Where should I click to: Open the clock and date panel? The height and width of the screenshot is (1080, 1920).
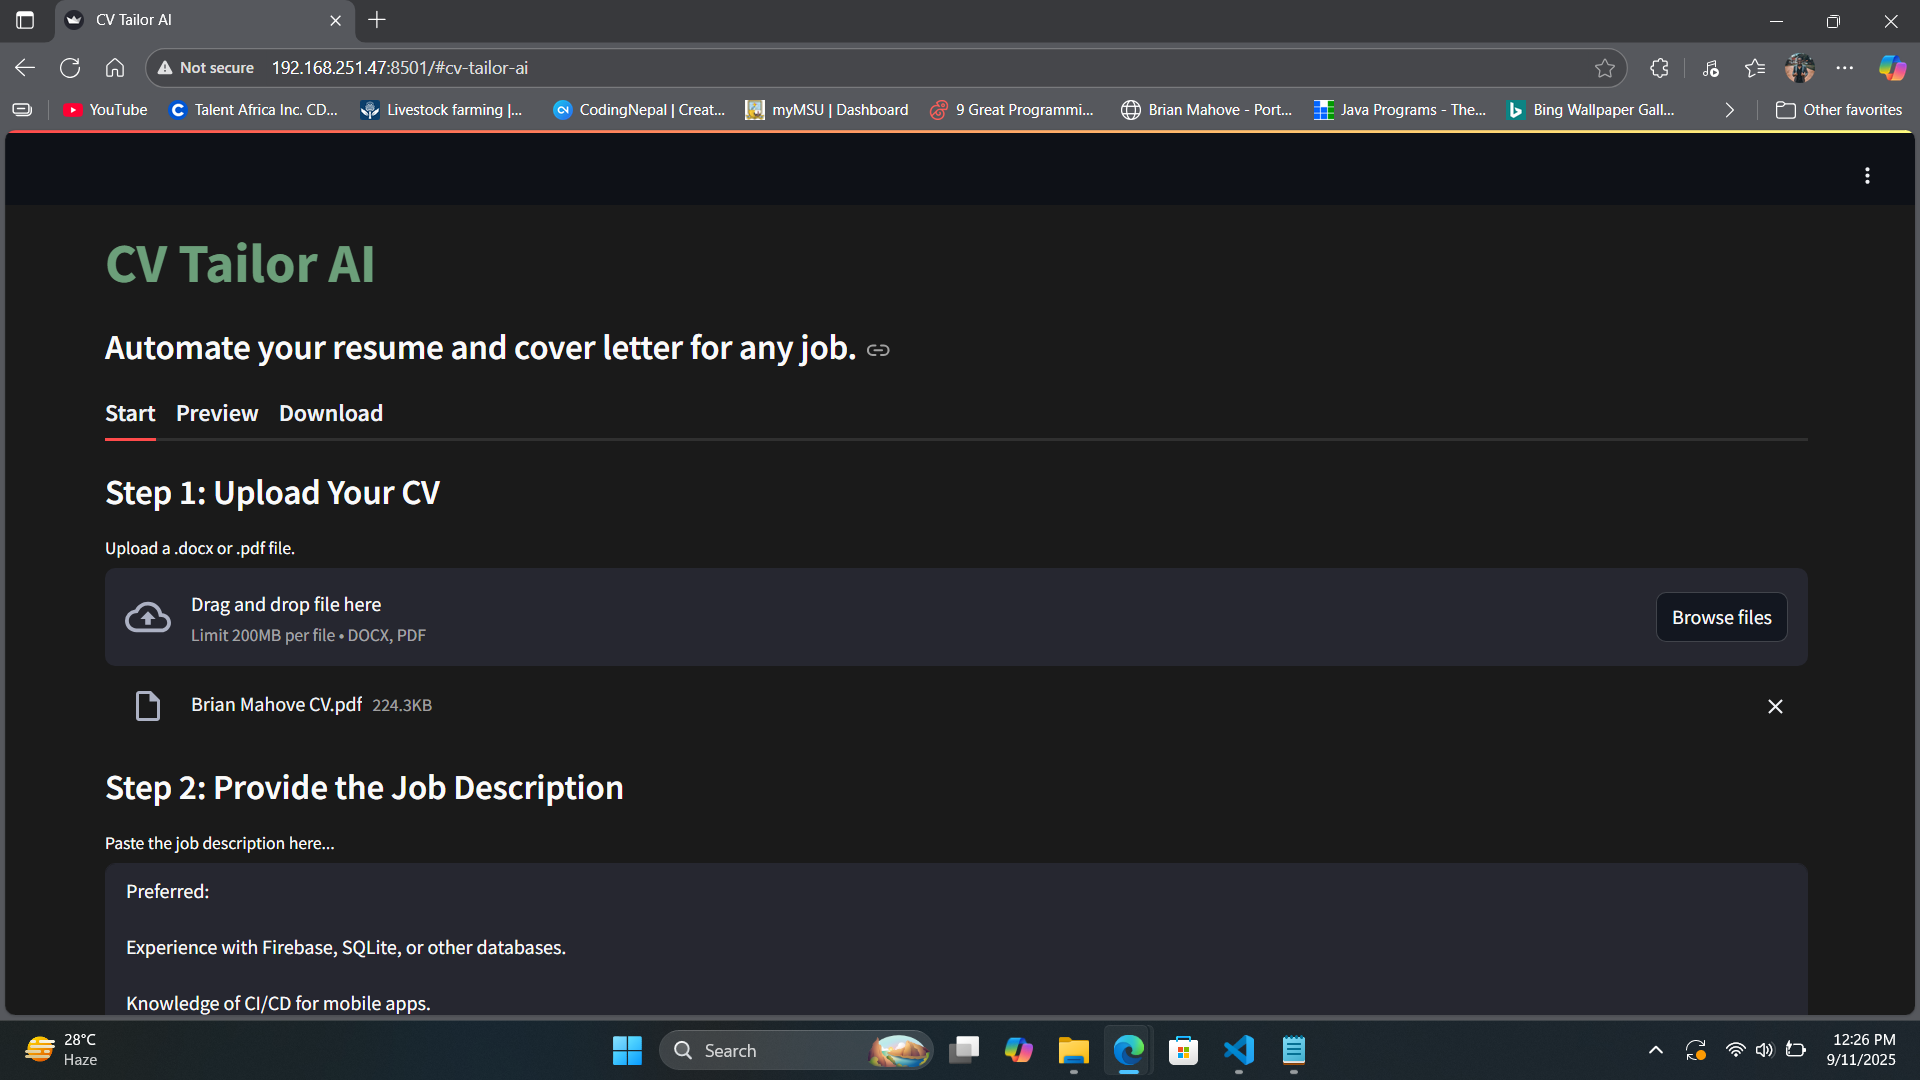point(1861,1050)
